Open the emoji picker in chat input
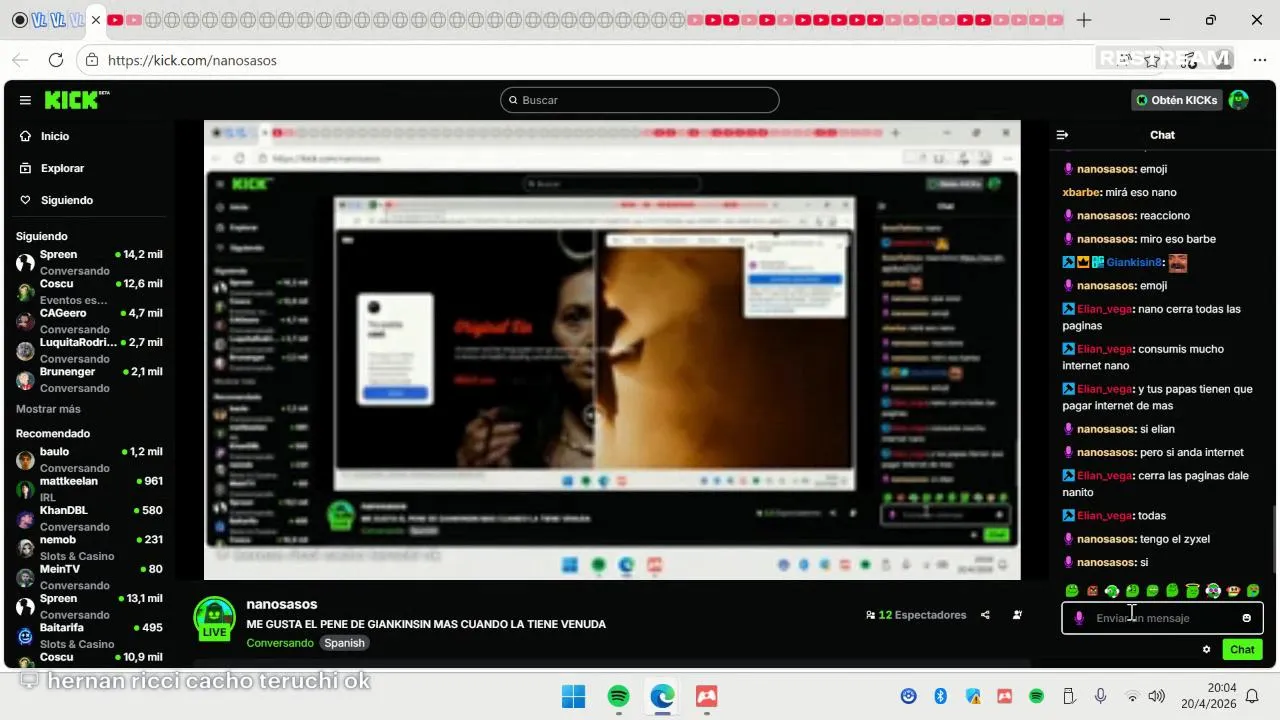1280x720 pixels. pyautogui.click(x=1246, y=618)
